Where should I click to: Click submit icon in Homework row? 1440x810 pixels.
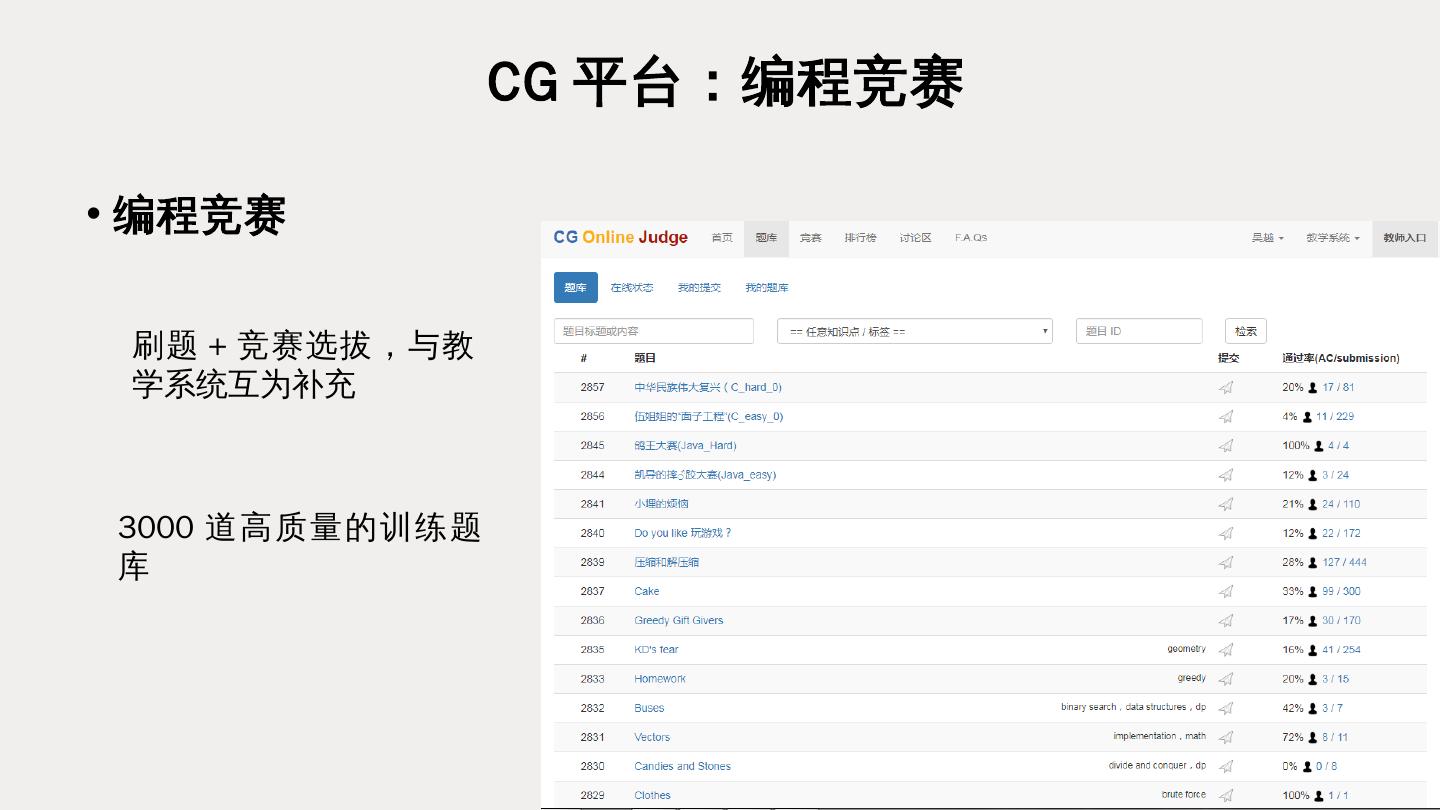[x=1226, y=679]
